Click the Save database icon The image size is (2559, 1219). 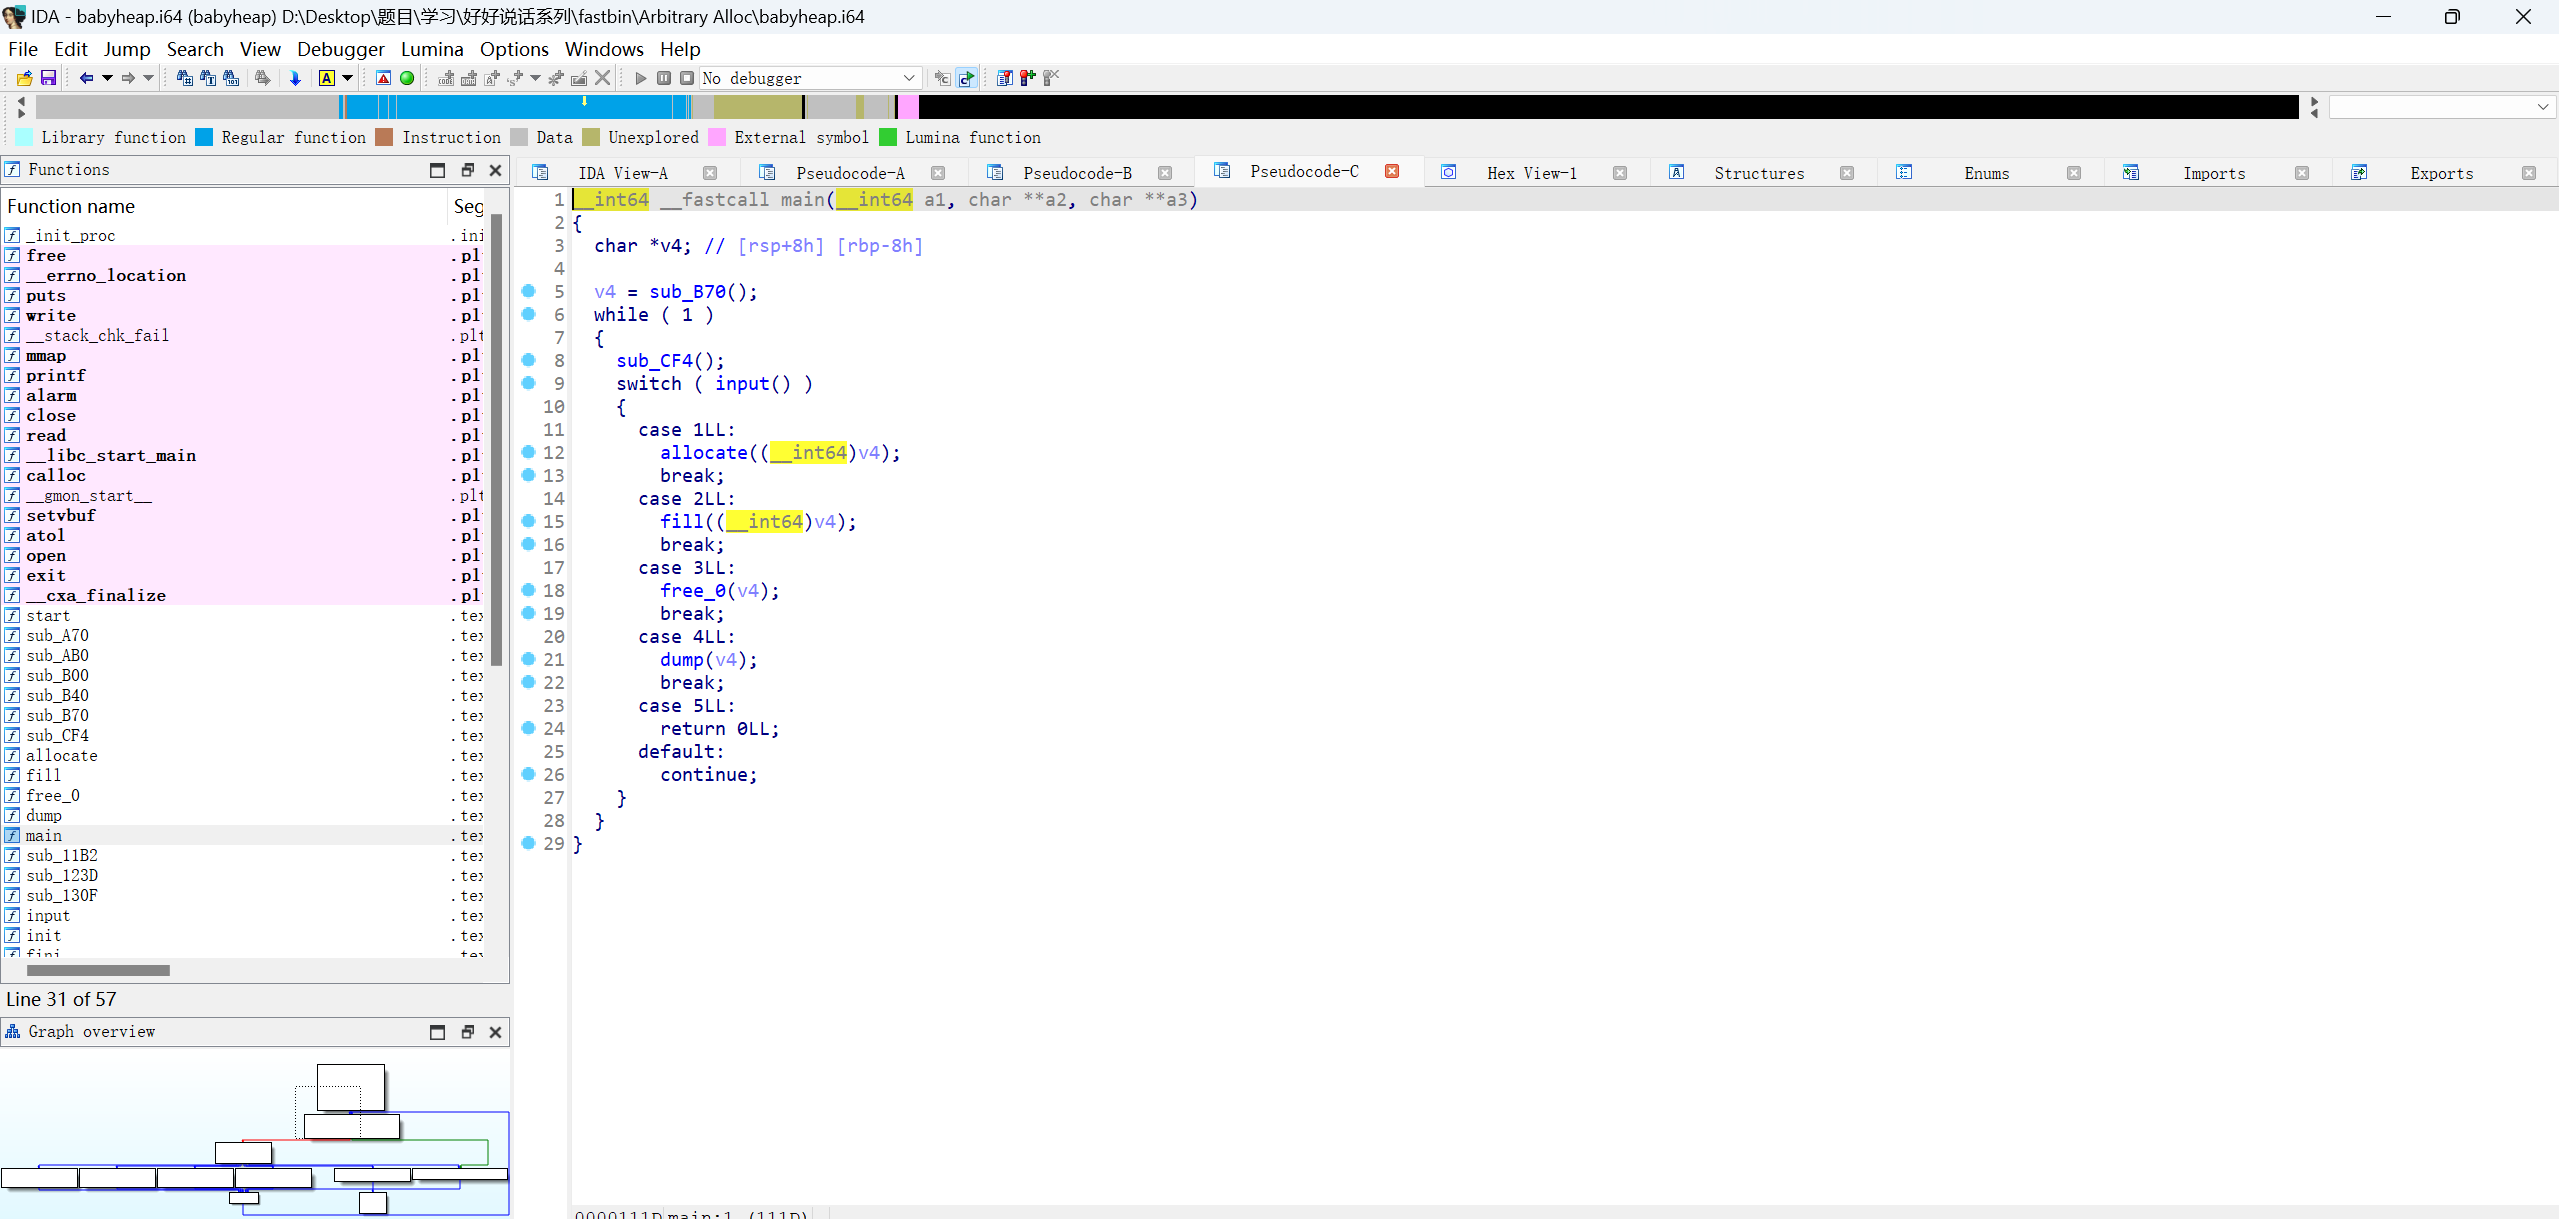47,78
